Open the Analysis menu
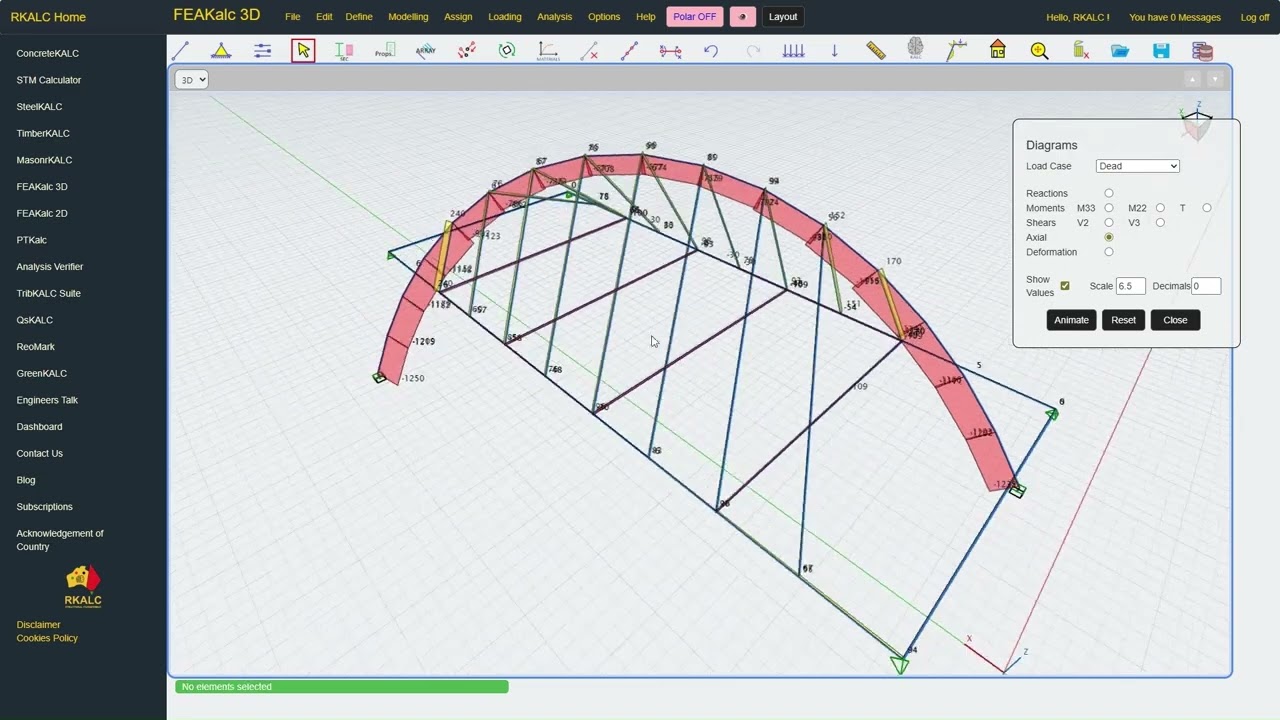 pos(555,17)
